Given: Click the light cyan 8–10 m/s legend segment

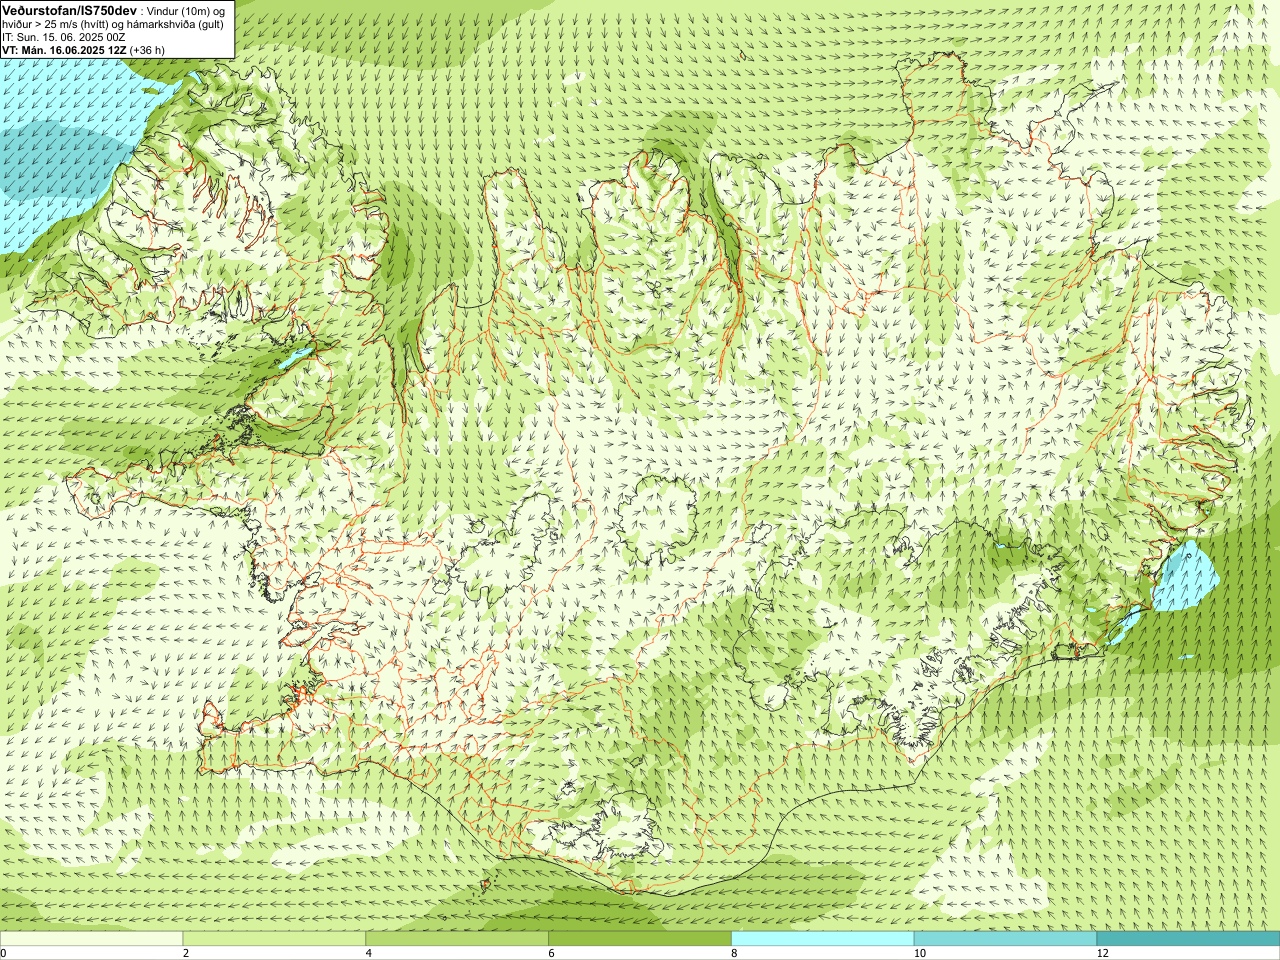Looking at the screenshot, I should pyautogui.click(x=823, y=939).
